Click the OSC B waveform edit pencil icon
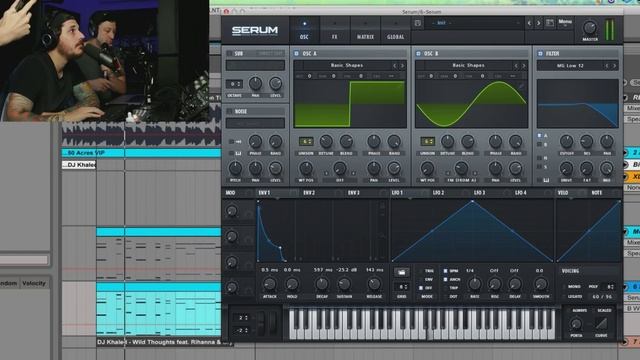Screen dimensions: 640x360 (x=521, y=86)
